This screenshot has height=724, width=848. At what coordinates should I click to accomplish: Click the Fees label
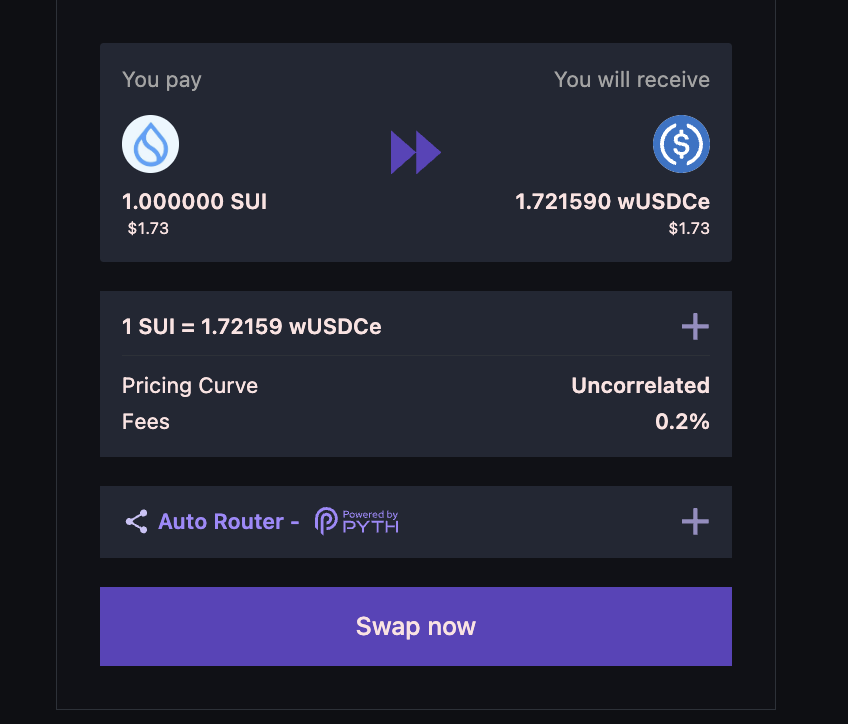(146, 421)
